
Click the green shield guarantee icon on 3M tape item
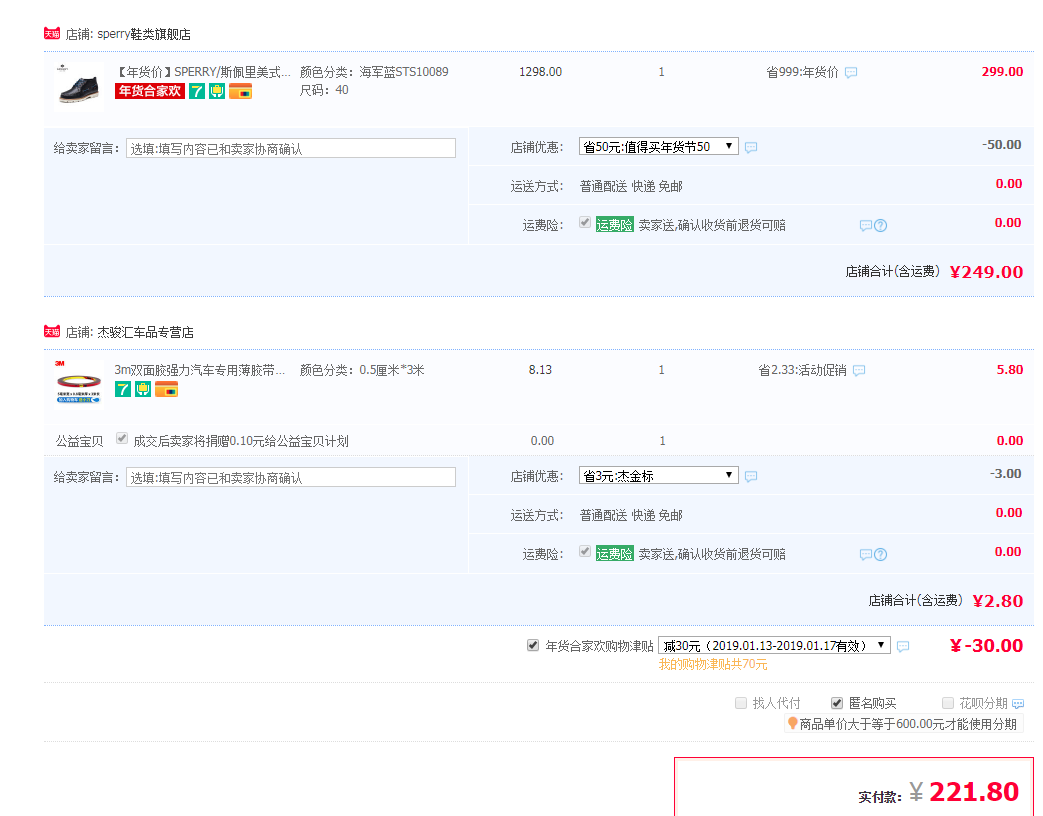coord(143,389)
